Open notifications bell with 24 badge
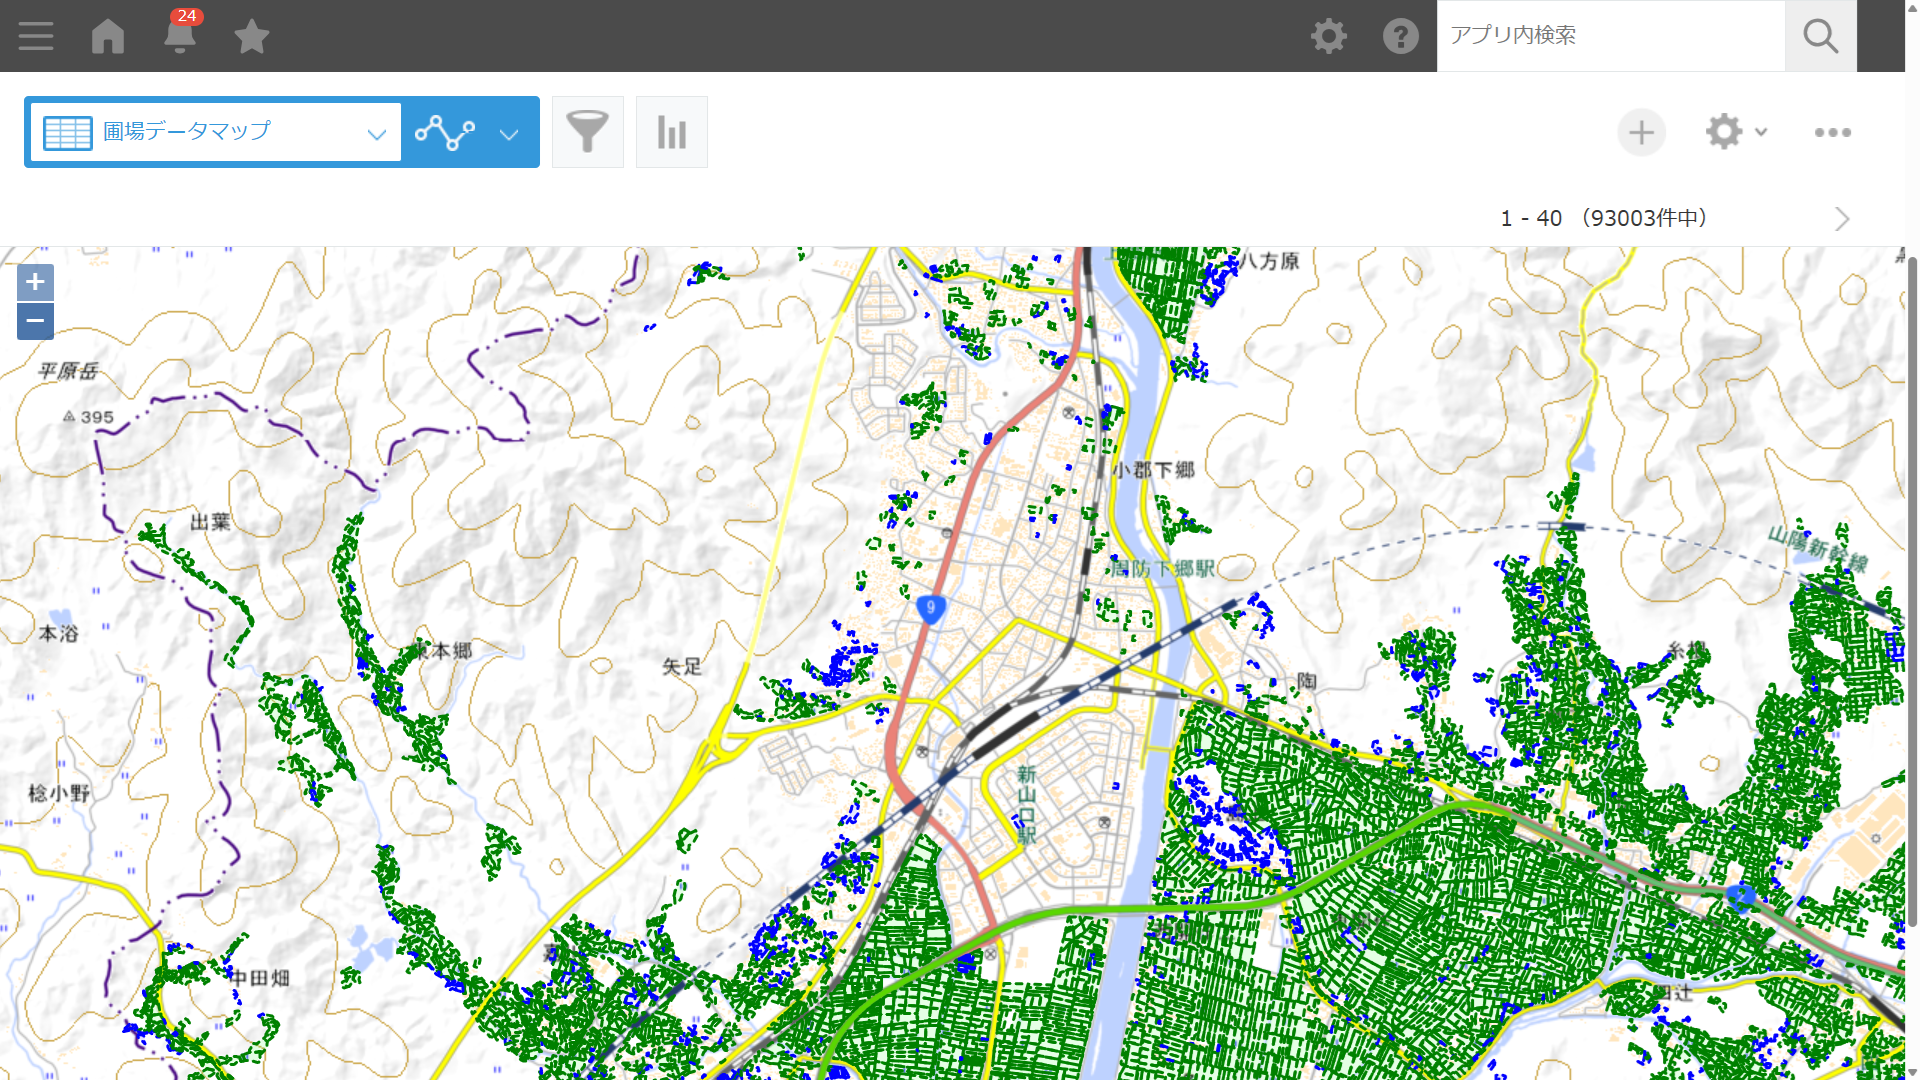 pyautogui.click(x=180, y=33)
